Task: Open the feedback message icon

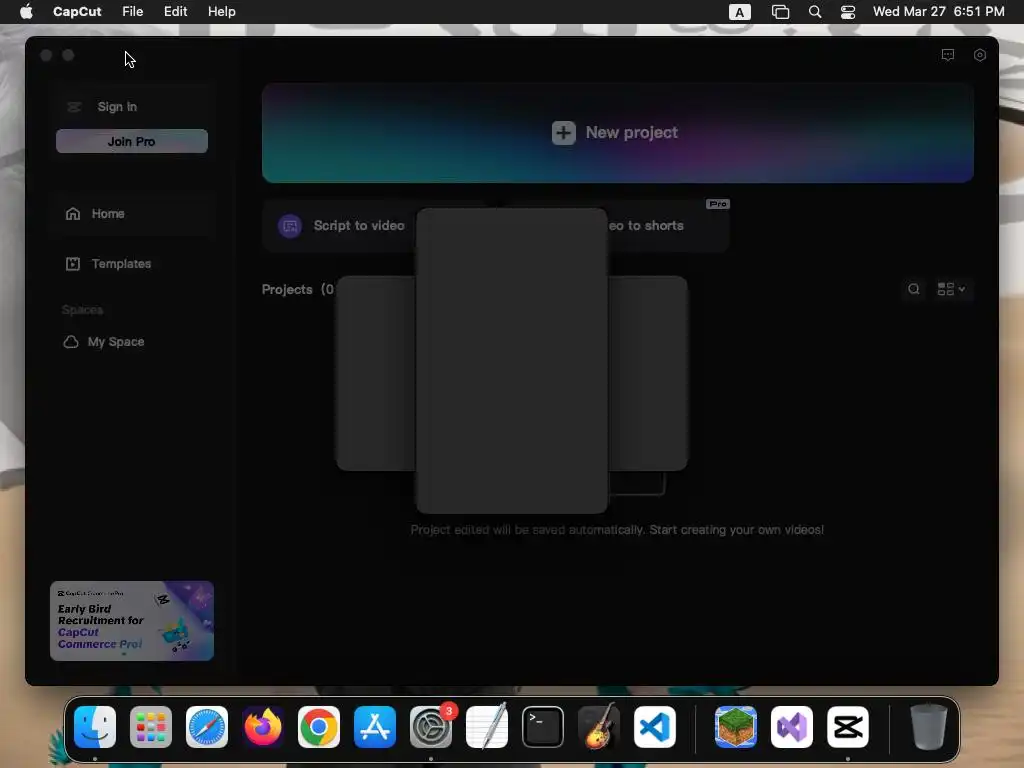Action: tap(948, 55)
